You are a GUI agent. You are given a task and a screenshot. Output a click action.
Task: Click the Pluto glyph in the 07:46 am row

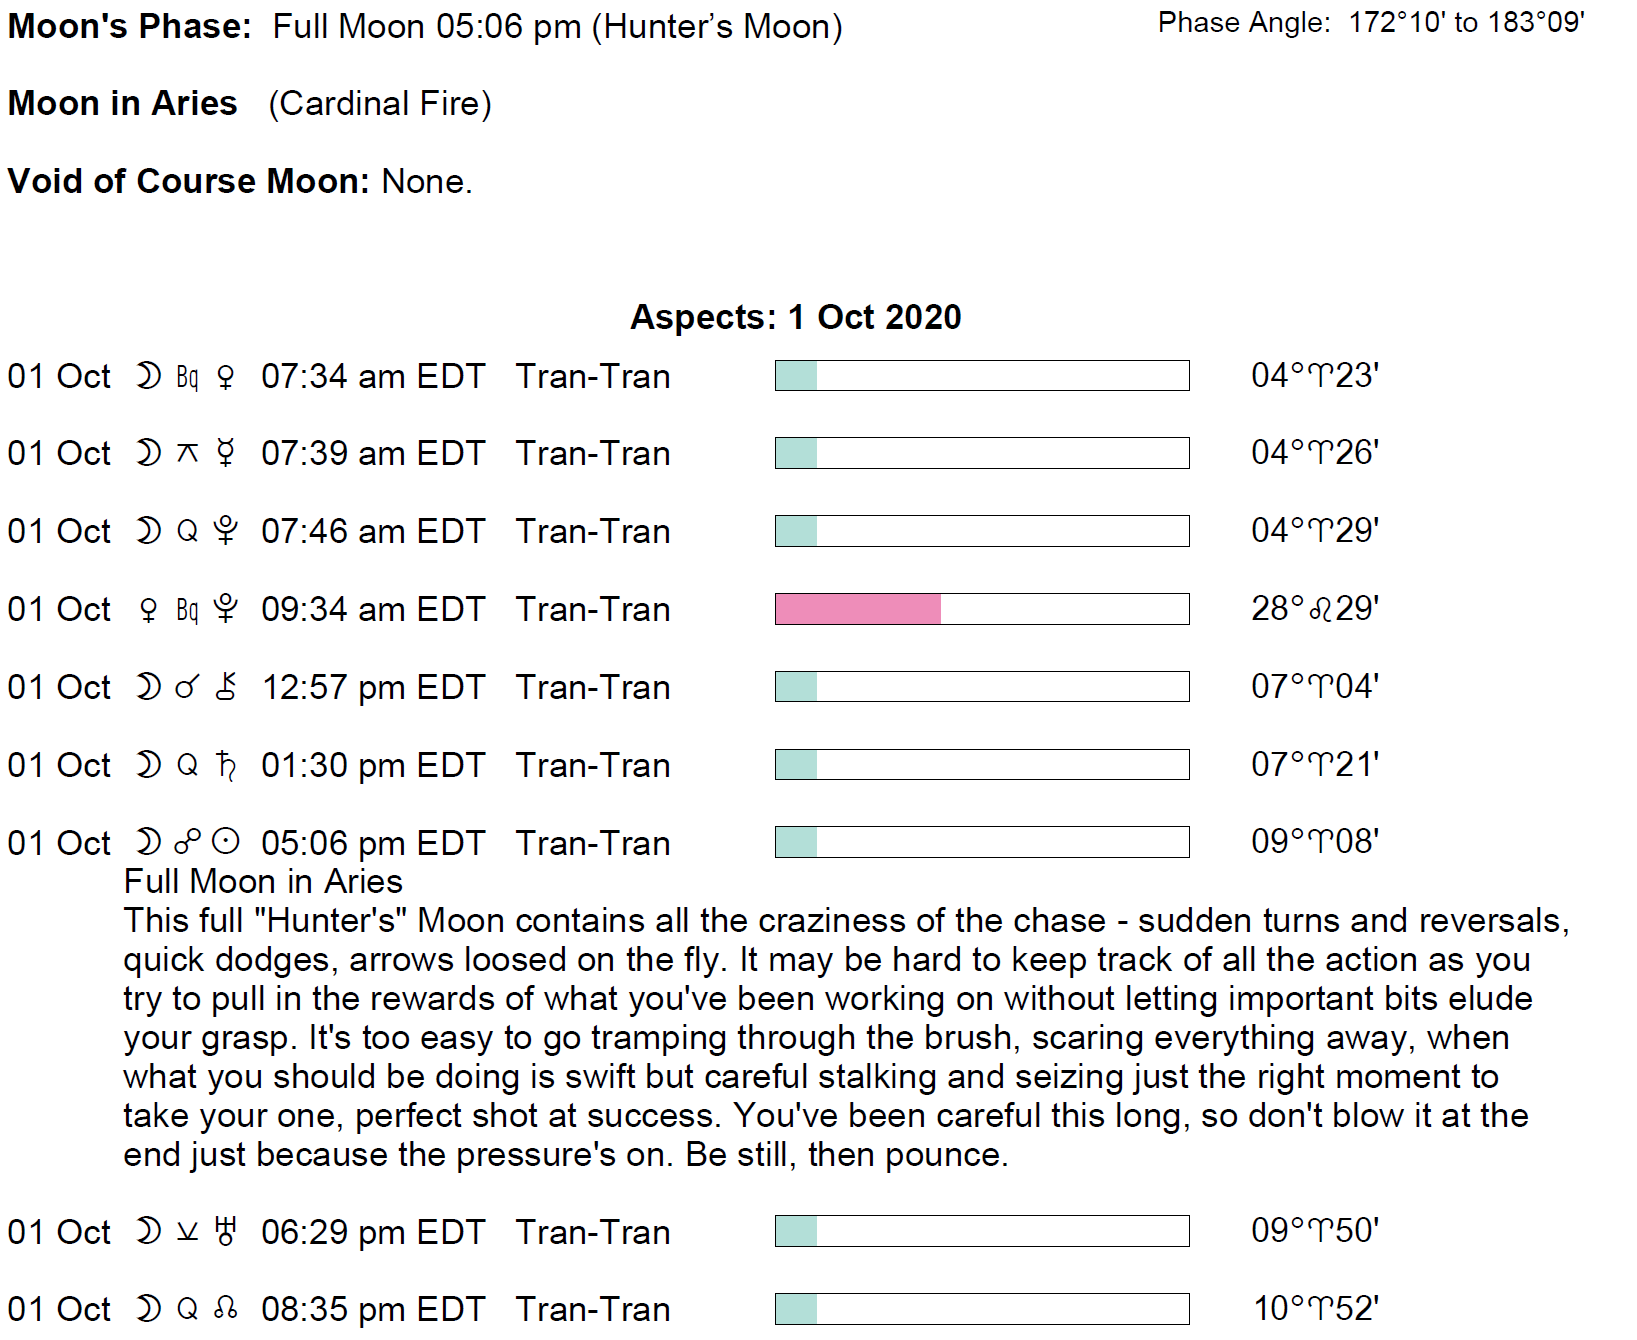(x=226, y=530)
